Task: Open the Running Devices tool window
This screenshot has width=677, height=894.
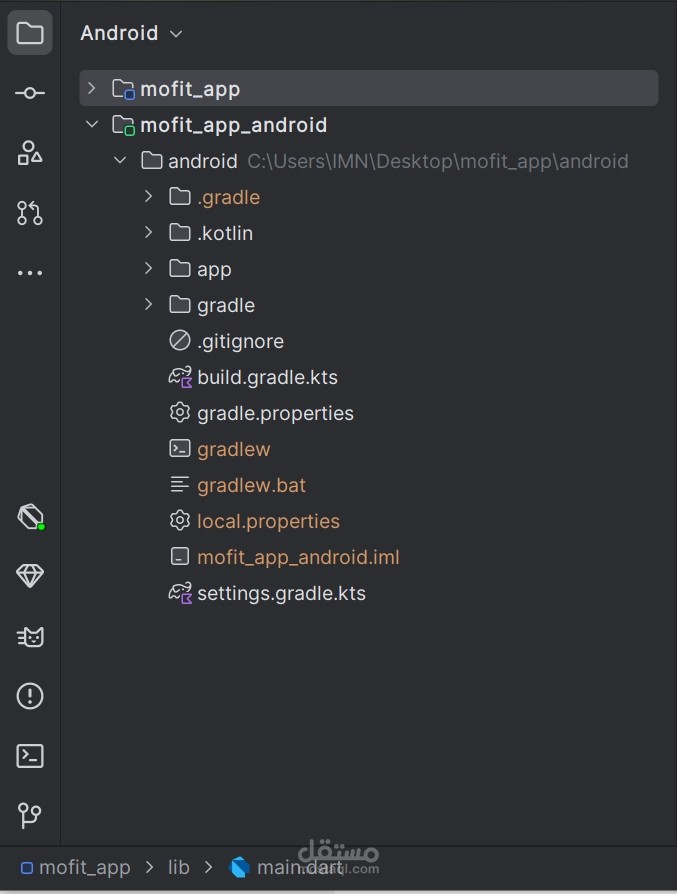Action: [30, 517]
